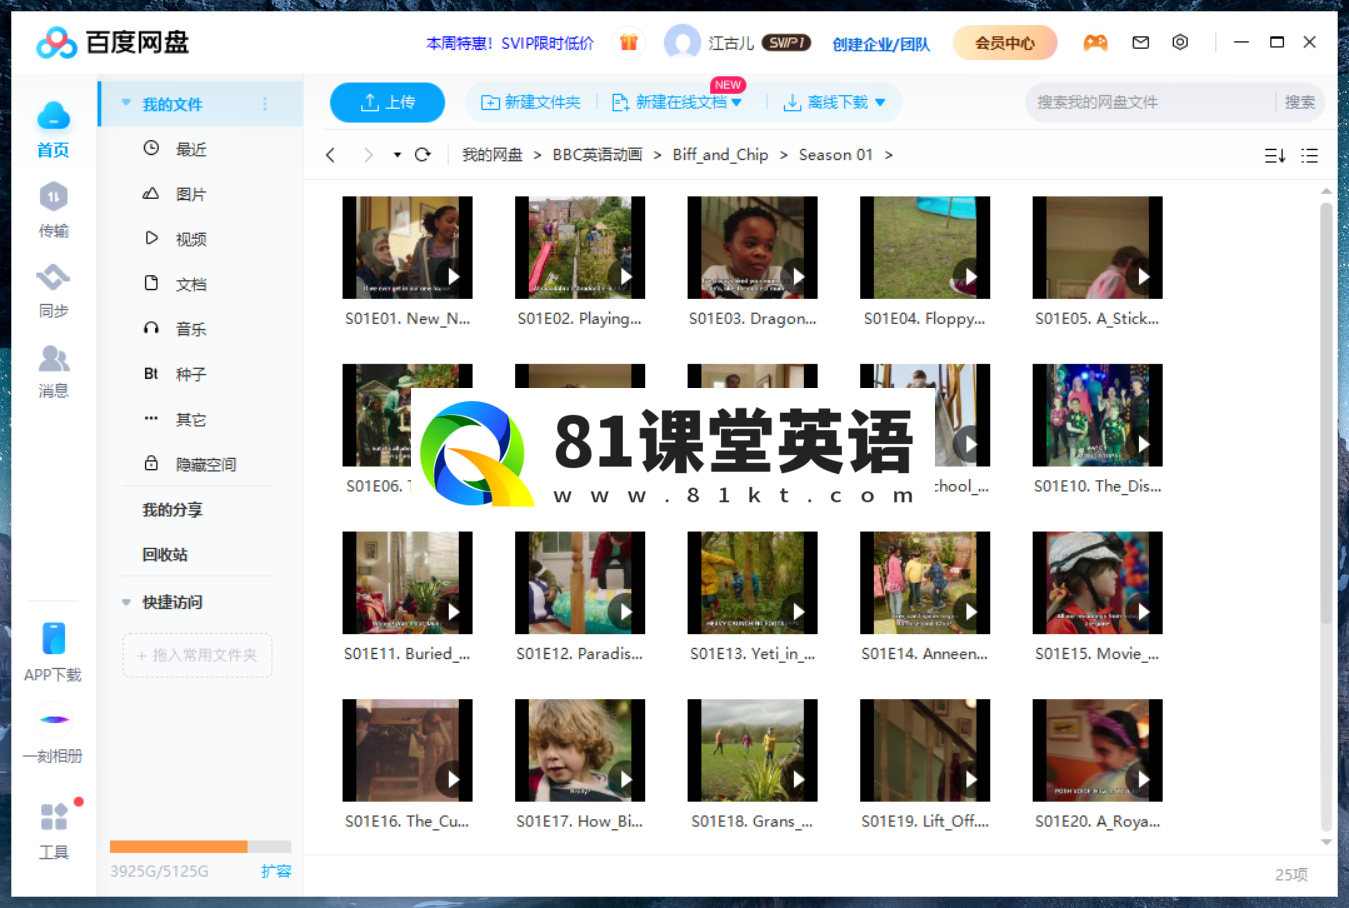The image size is (1349, 908).
Task: Select the S01E20 A_Roya video thumbnail
Action: 1097,750
